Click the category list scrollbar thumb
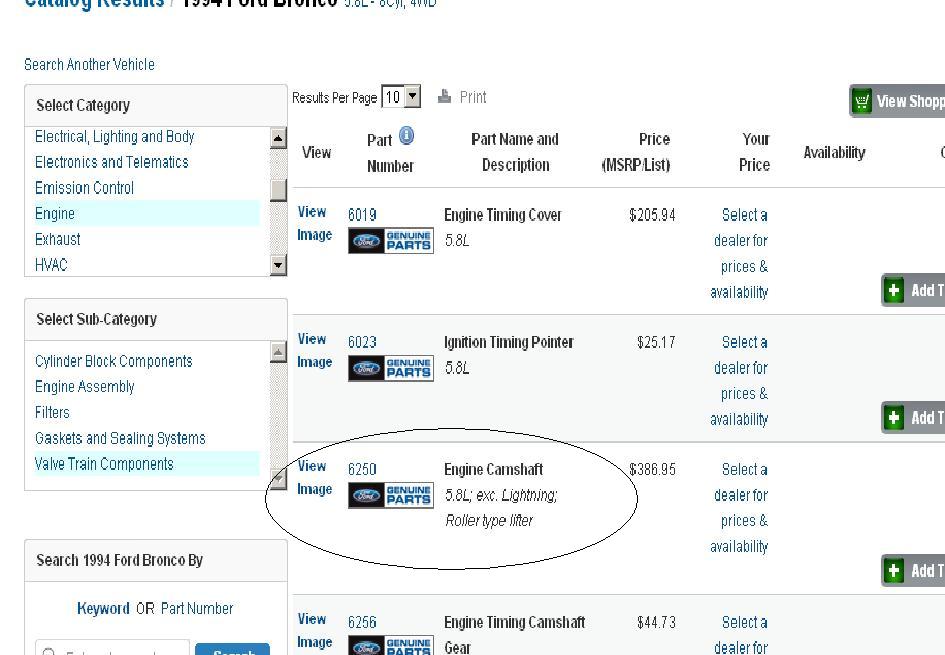945x655 pixels. 278,190
